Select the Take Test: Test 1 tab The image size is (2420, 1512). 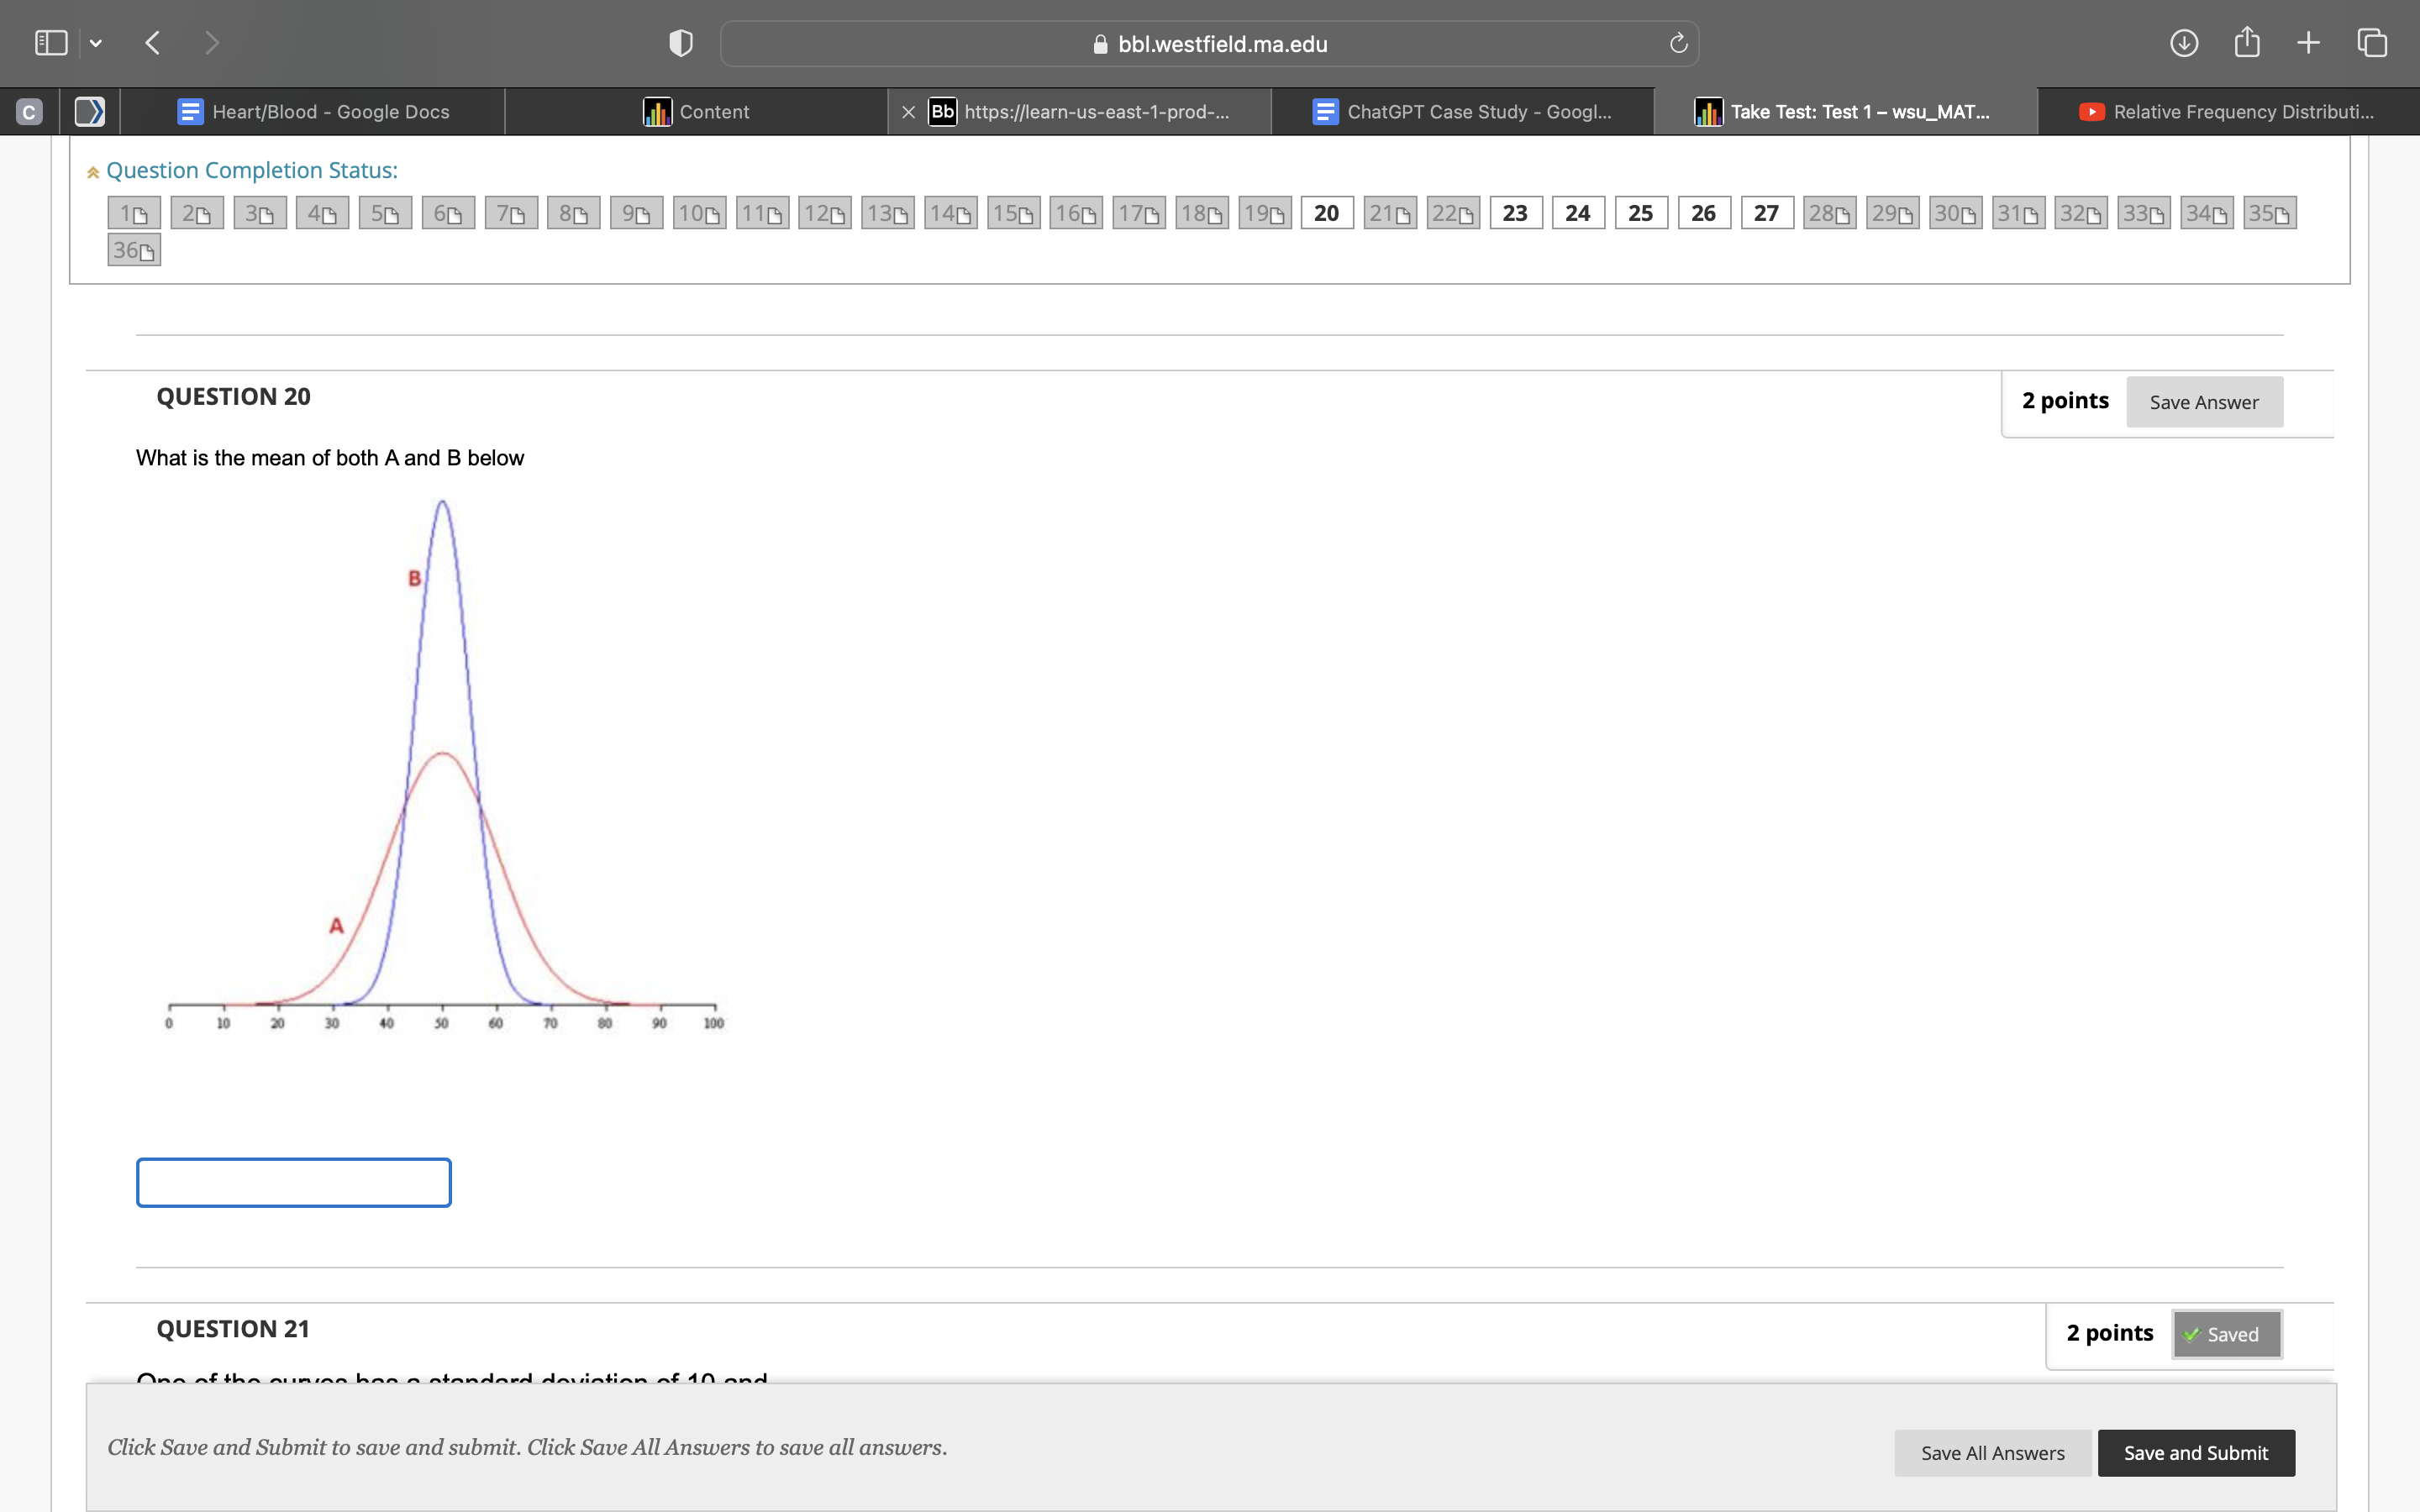[1846, 112]
